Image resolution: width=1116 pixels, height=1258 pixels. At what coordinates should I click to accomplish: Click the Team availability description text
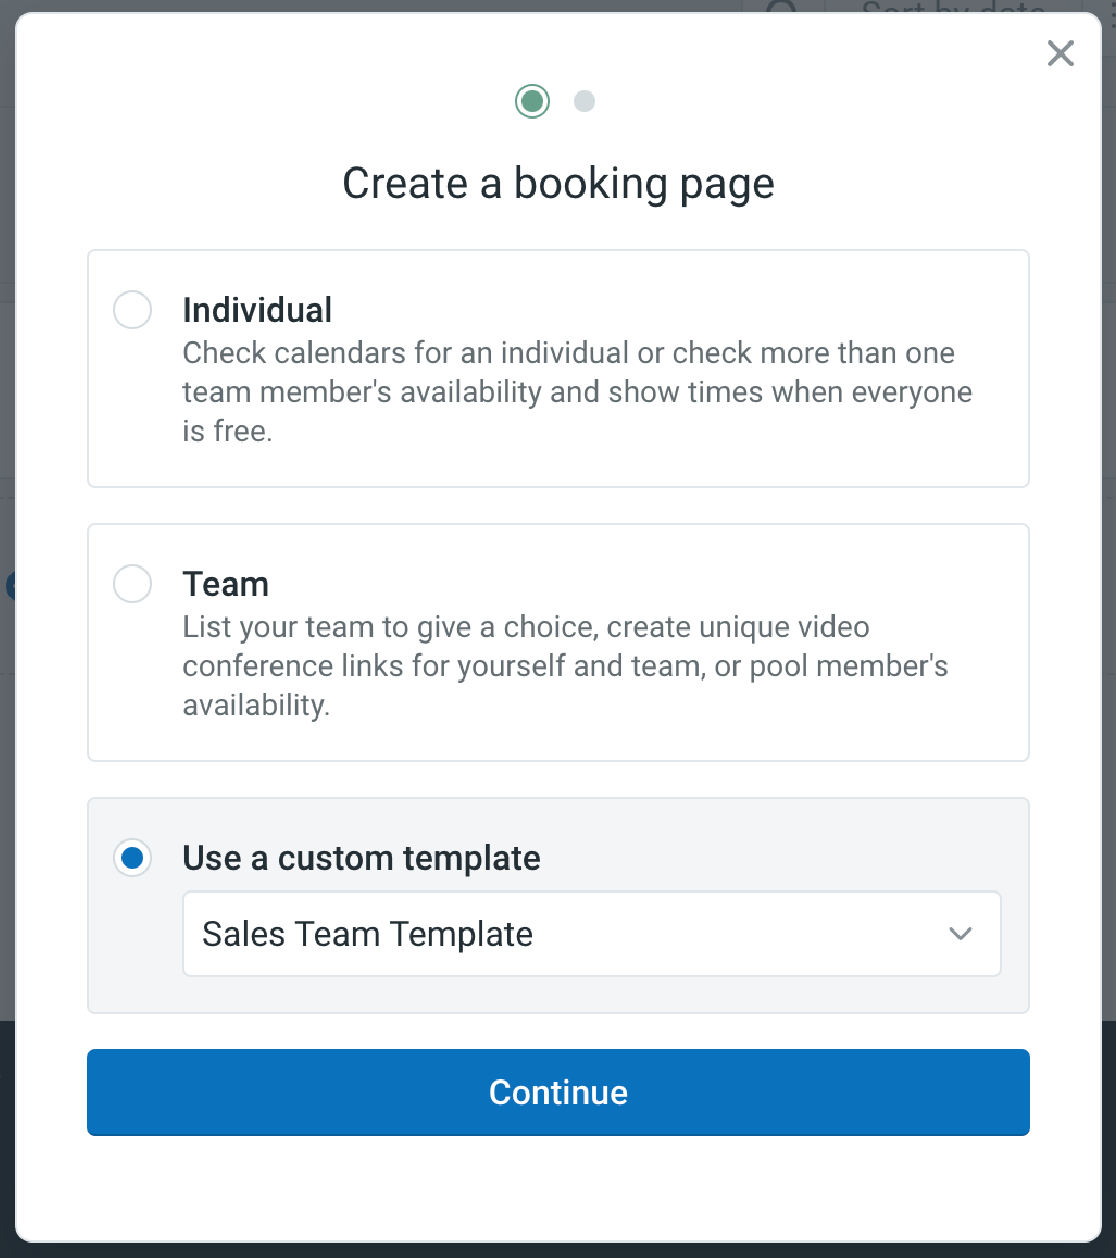tap(565, 665)
